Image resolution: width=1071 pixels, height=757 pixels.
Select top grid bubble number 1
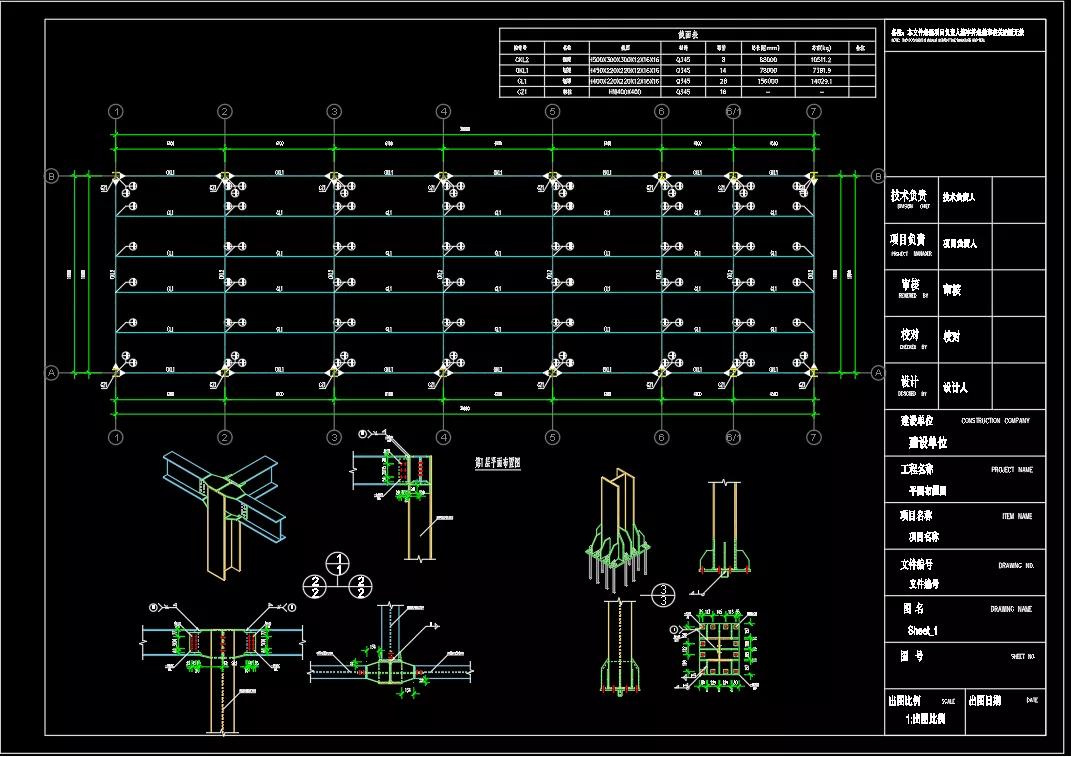(x=116, y=111)
